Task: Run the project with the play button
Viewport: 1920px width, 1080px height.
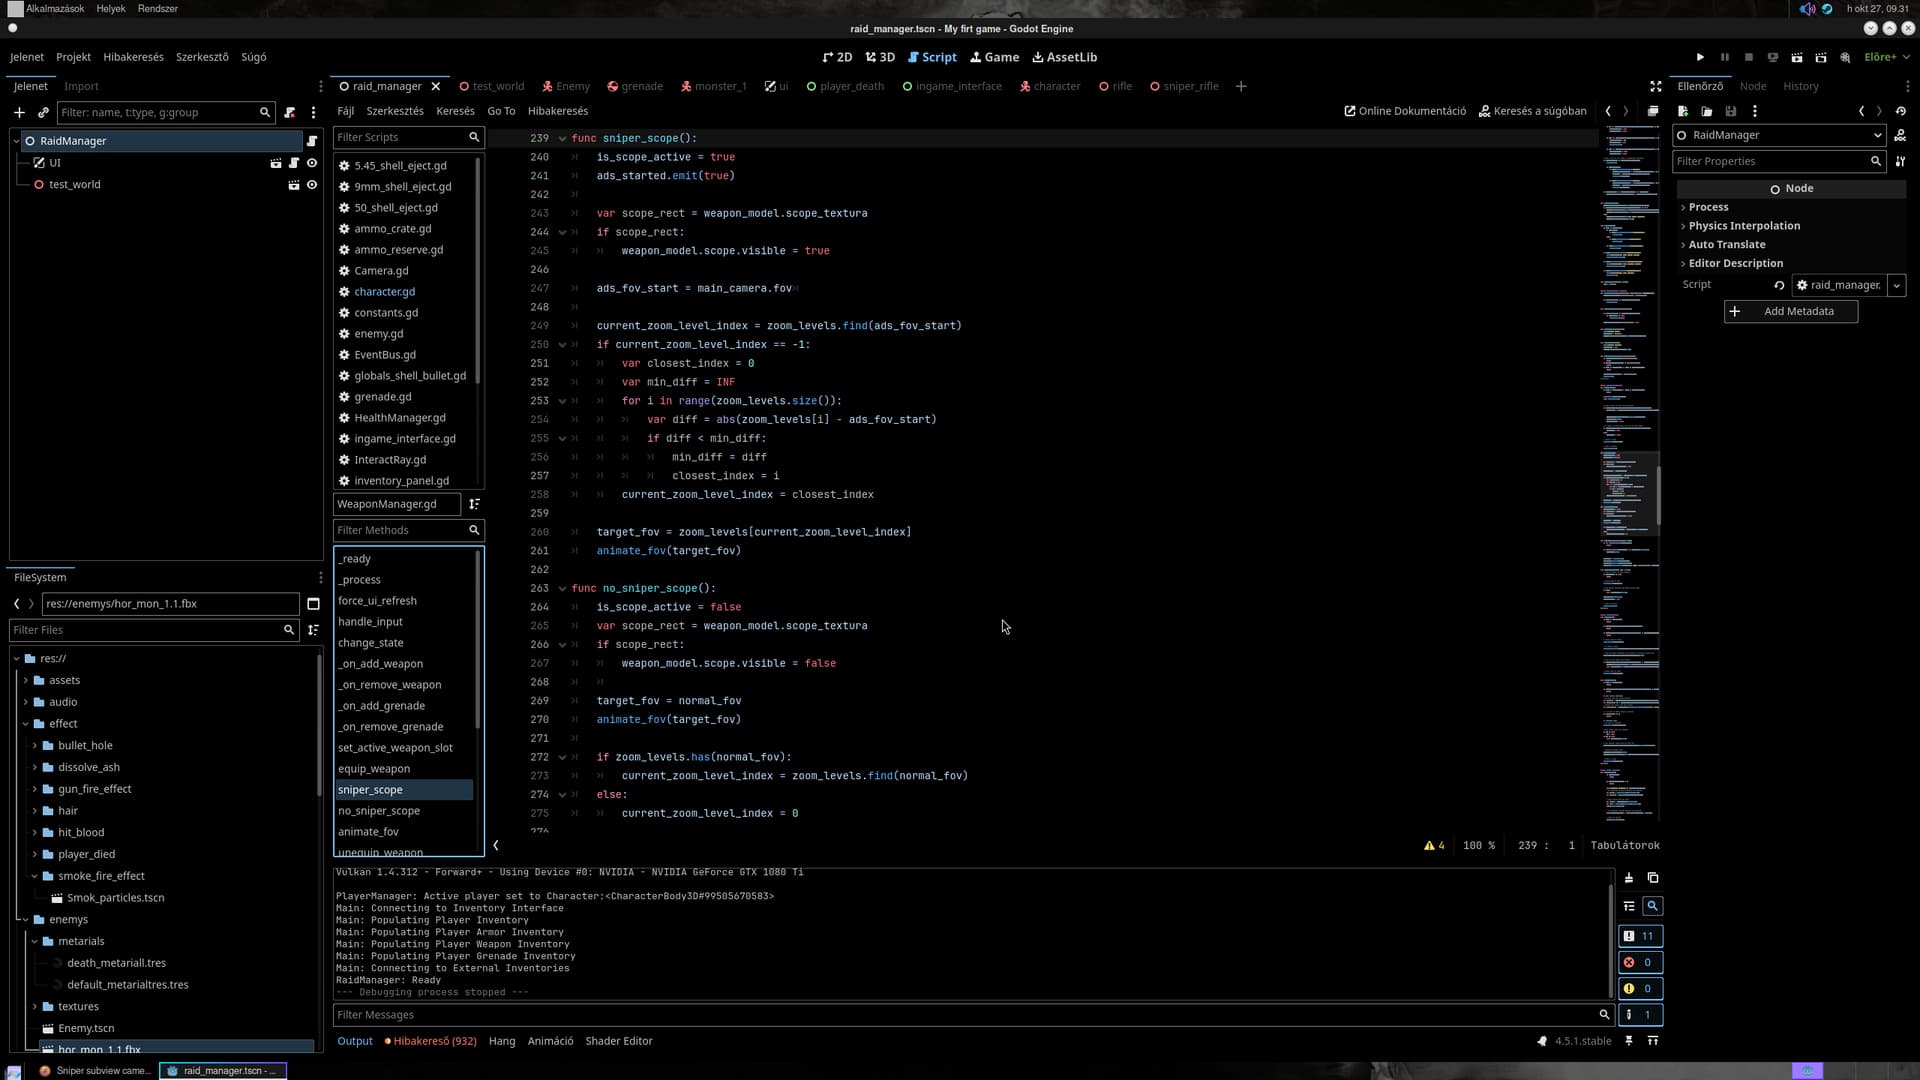Action: click(x=1700, y=57)
